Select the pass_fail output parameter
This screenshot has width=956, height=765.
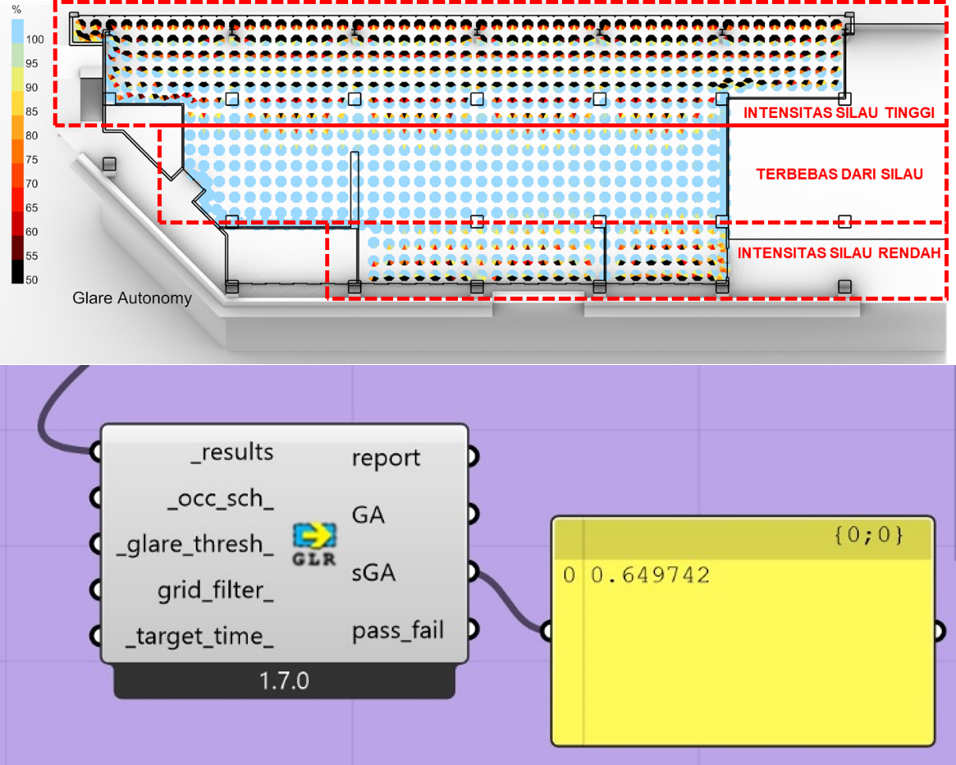click(x=398, y=631)
